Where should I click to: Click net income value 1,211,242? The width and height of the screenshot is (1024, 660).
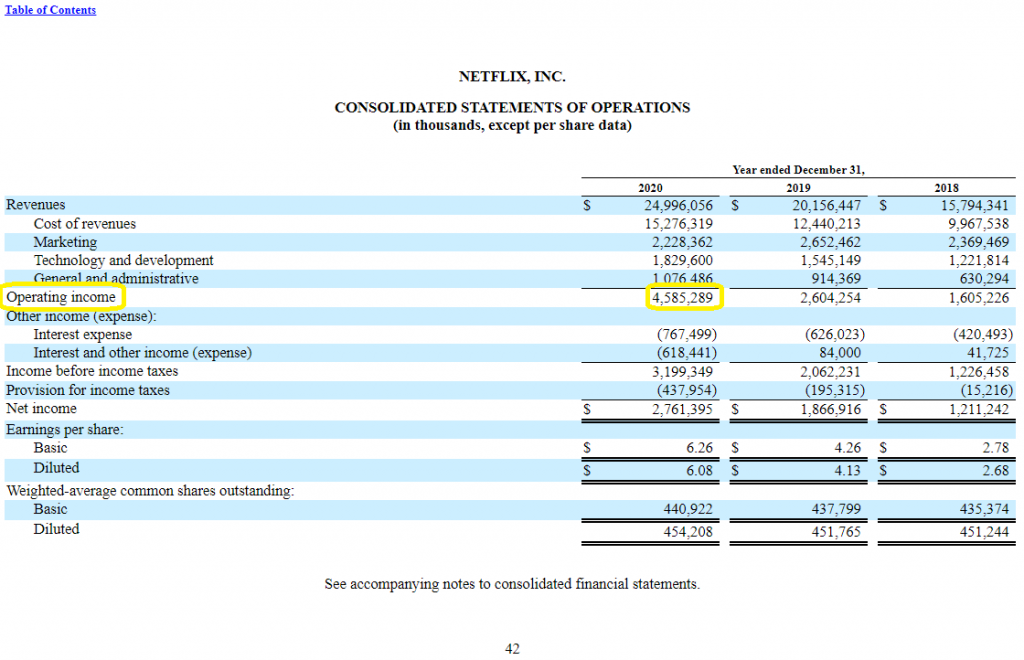pos(979,409)
